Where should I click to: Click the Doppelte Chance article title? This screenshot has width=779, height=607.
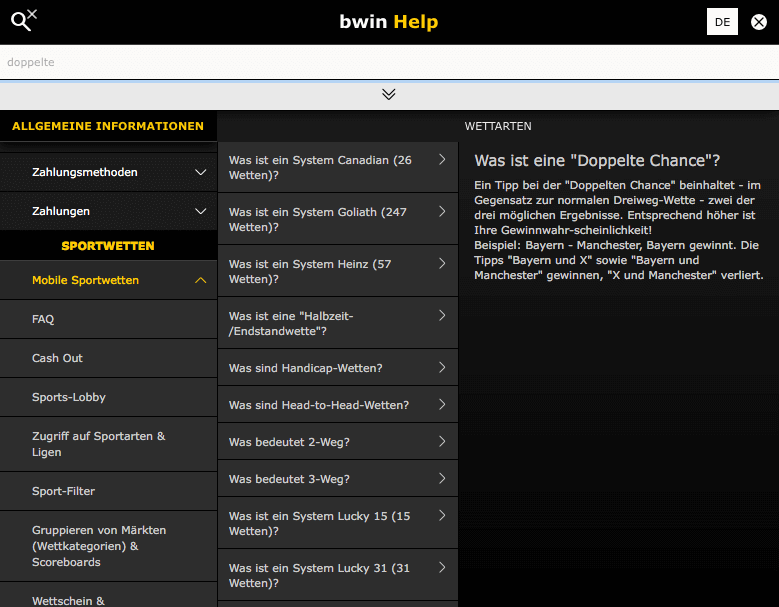coord(597,160)
